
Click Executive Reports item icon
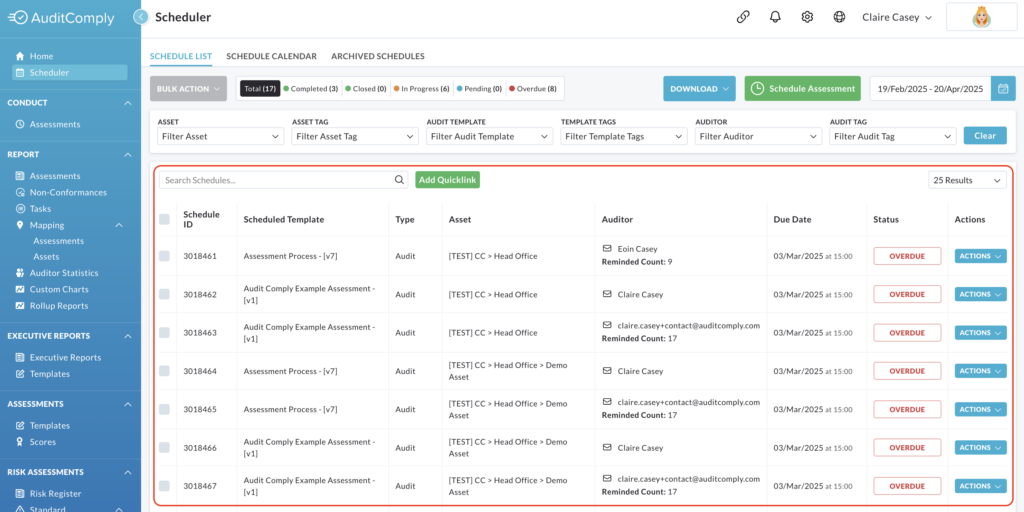pos(20,358)
